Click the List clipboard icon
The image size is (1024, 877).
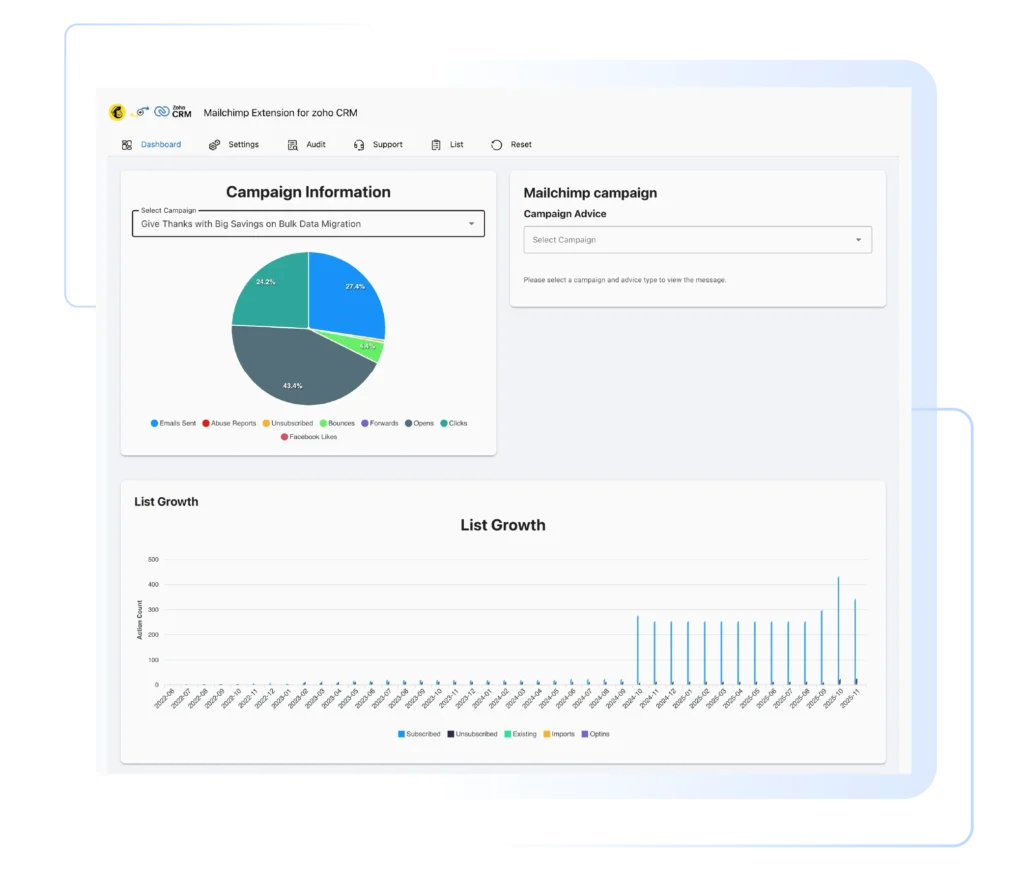434,144
